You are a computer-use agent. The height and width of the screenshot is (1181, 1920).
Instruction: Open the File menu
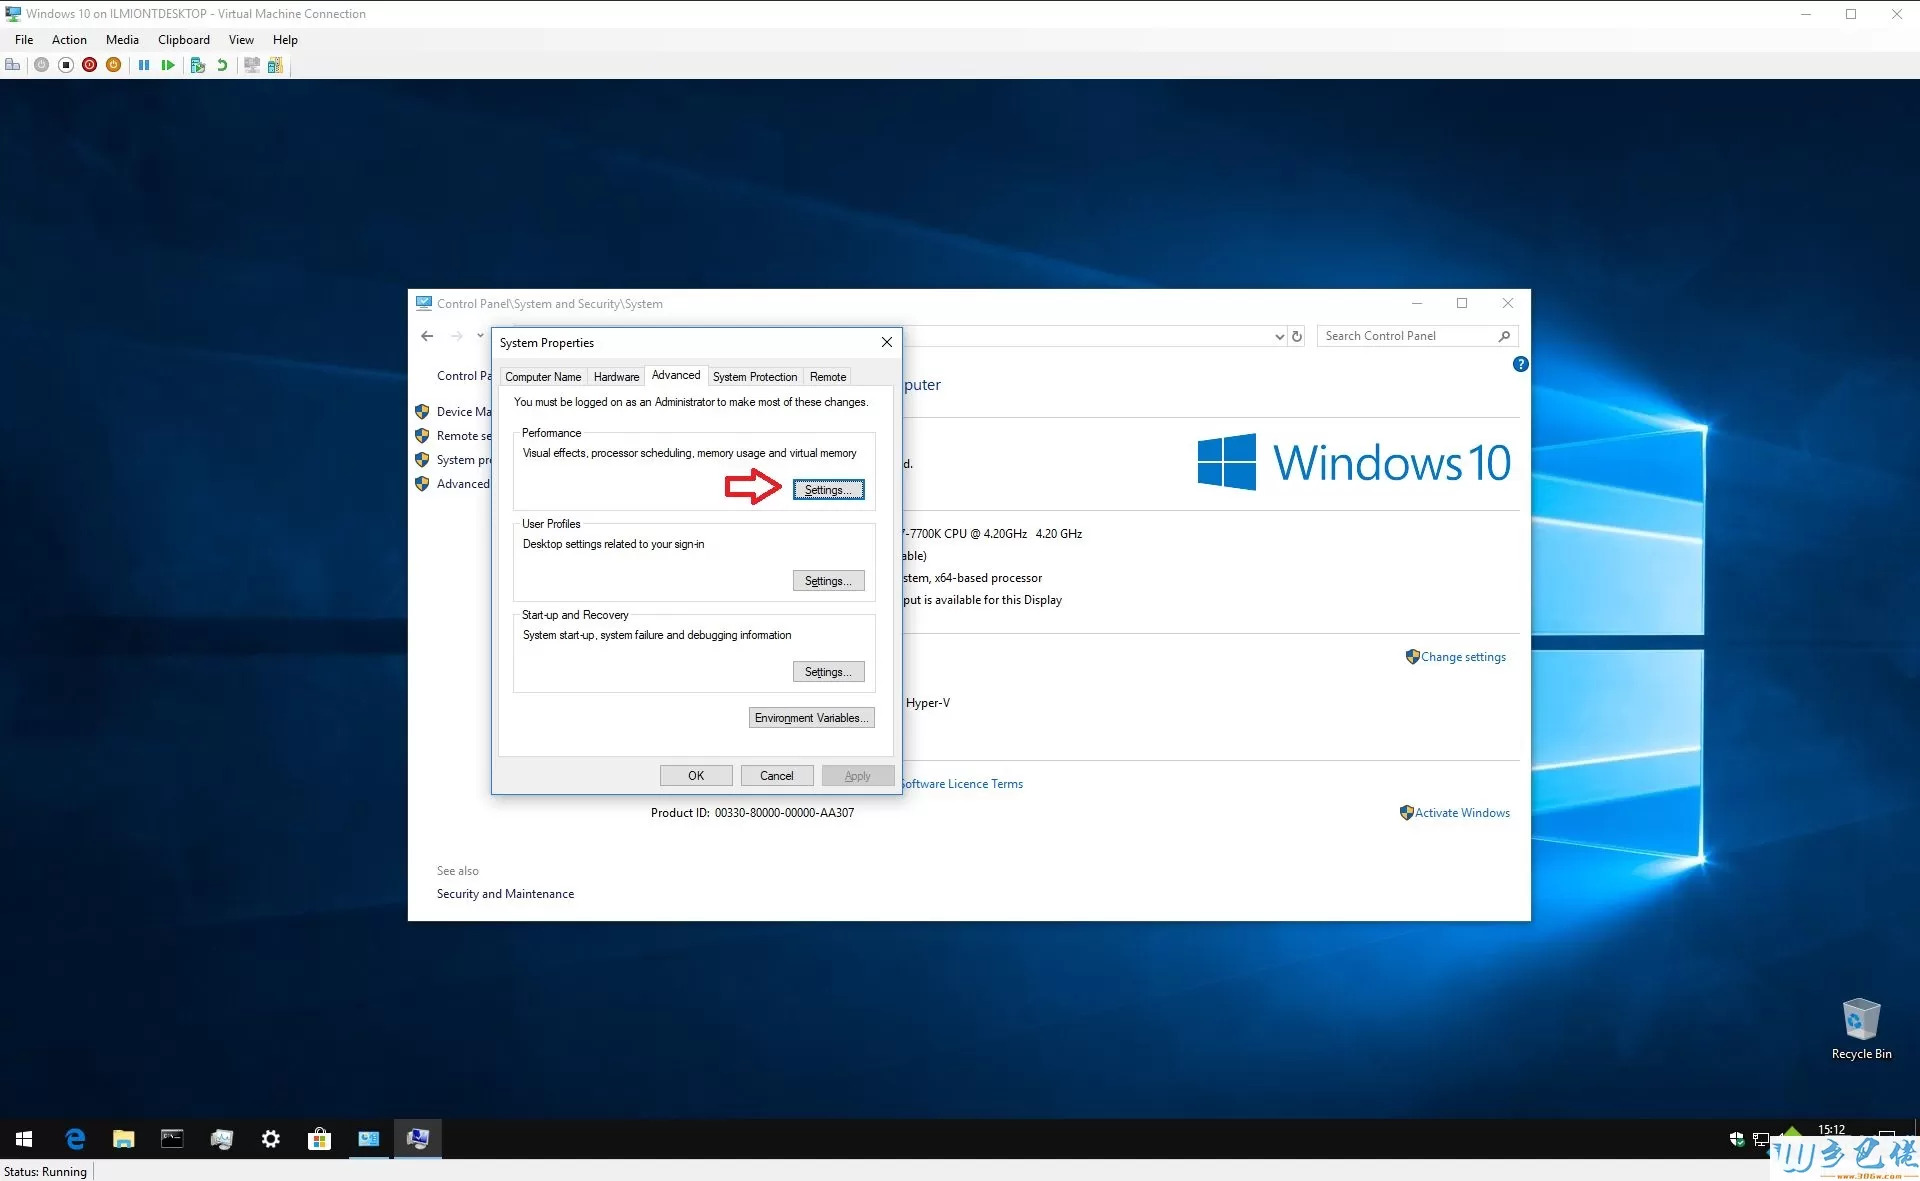[x=24, y=40]
